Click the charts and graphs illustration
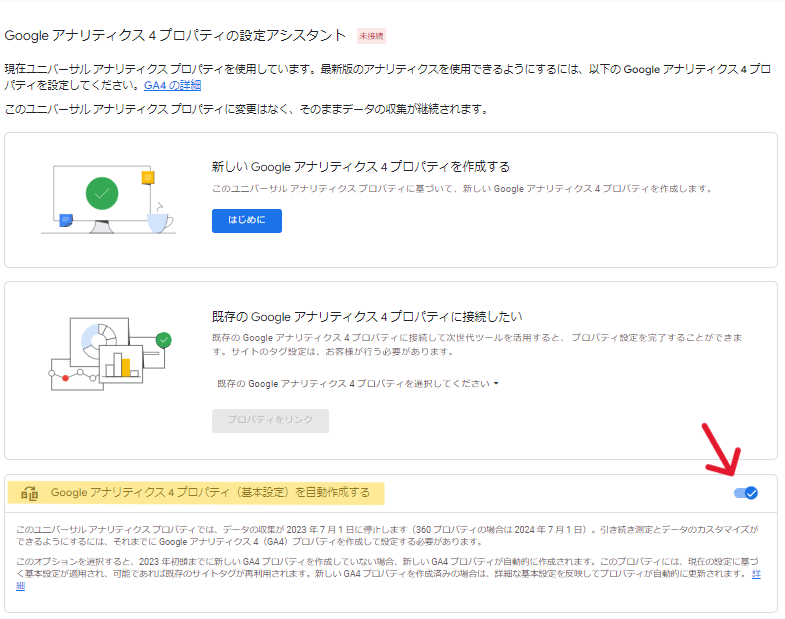Screen dimensions: 785x619 tap(110, 354)
